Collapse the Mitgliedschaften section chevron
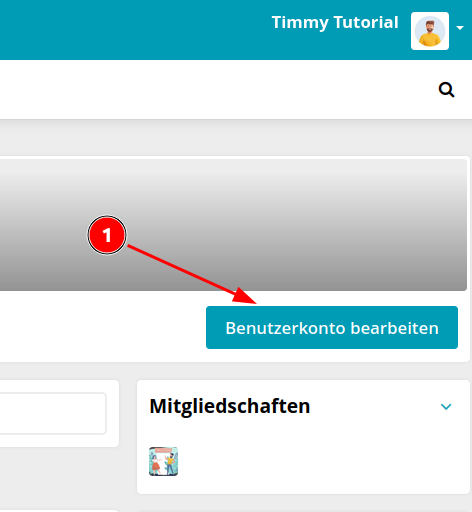This screenshot has width=472, height=512. (446, 406)
